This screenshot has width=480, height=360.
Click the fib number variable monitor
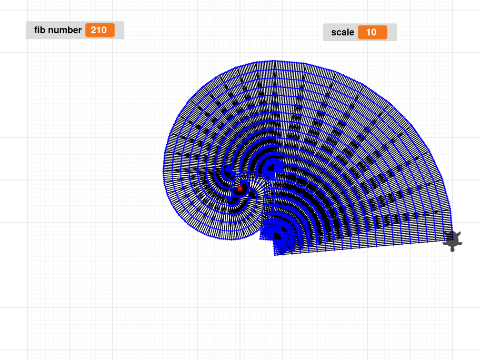75,30
